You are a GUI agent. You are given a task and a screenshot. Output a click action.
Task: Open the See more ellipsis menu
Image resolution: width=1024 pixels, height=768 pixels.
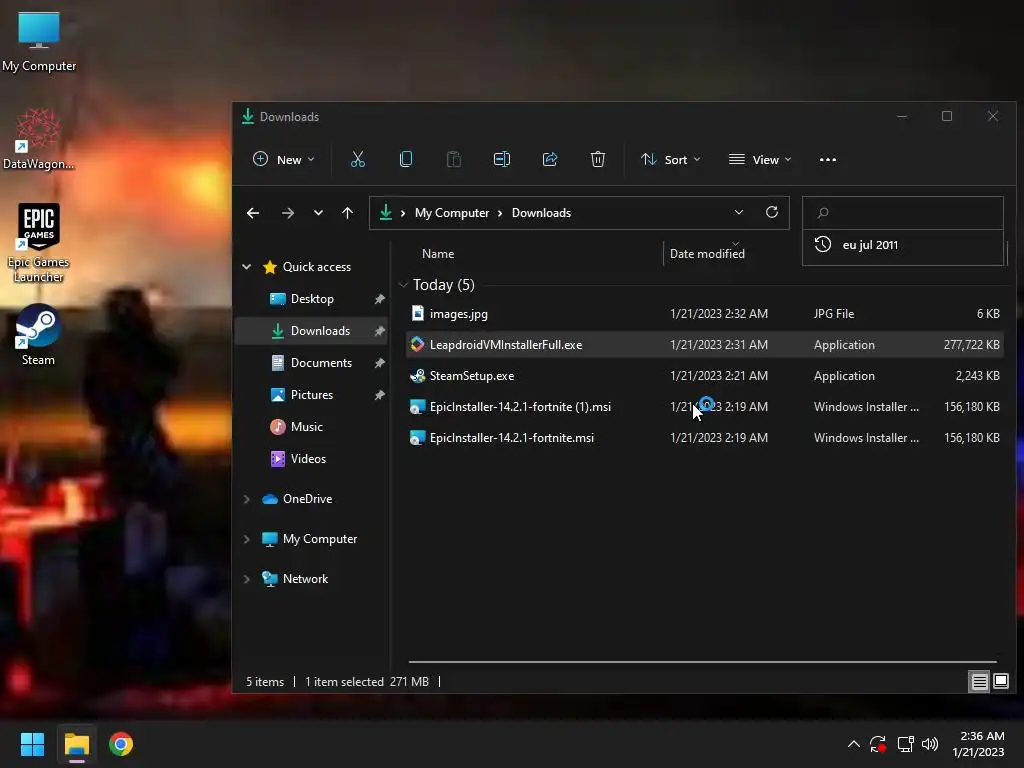click(x=827, y=159)
